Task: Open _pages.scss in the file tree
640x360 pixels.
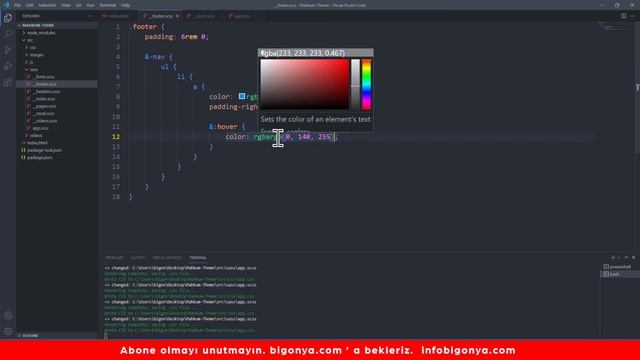Action: click(x=57, y=106)
